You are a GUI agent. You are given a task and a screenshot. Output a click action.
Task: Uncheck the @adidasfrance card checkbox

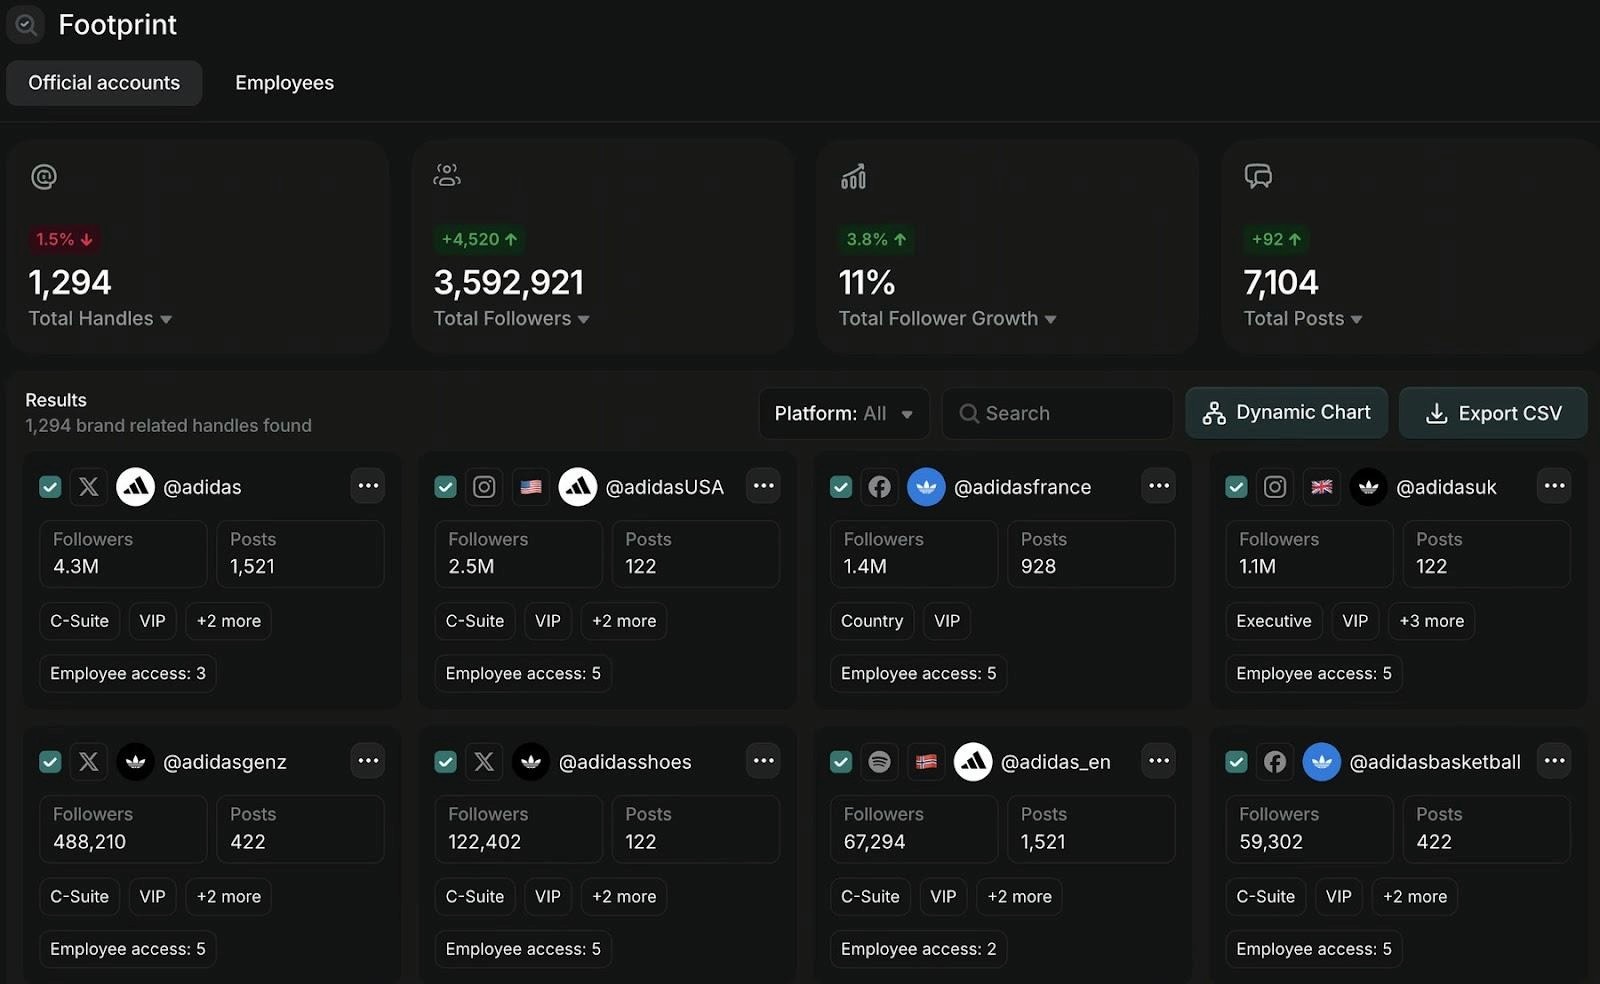tap(841, 487)
